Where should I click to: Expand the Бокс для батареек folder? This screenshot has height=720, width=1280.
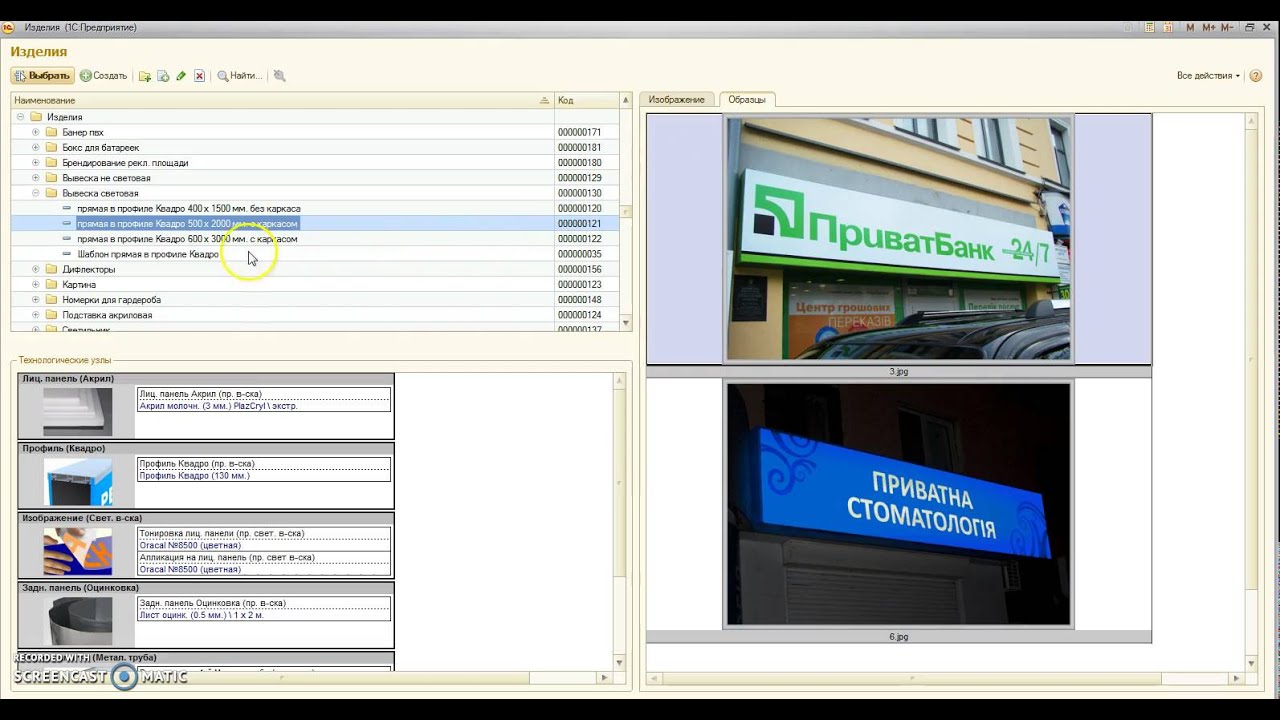pos(36,147)
